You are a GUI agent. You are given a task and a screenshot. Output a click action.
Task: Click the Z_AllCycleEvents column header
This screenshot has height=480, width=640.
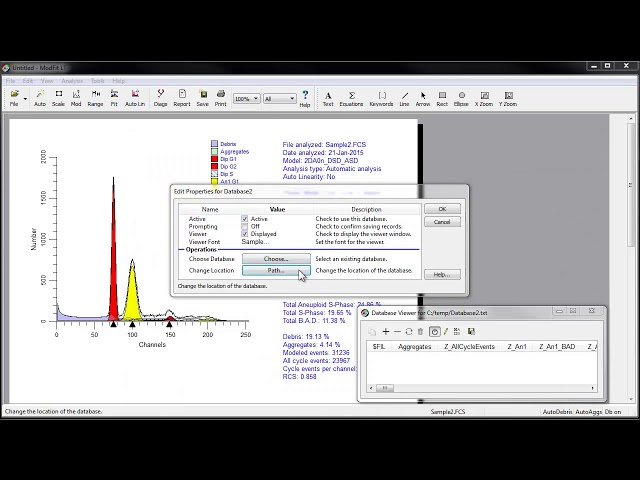coord(469,347)
